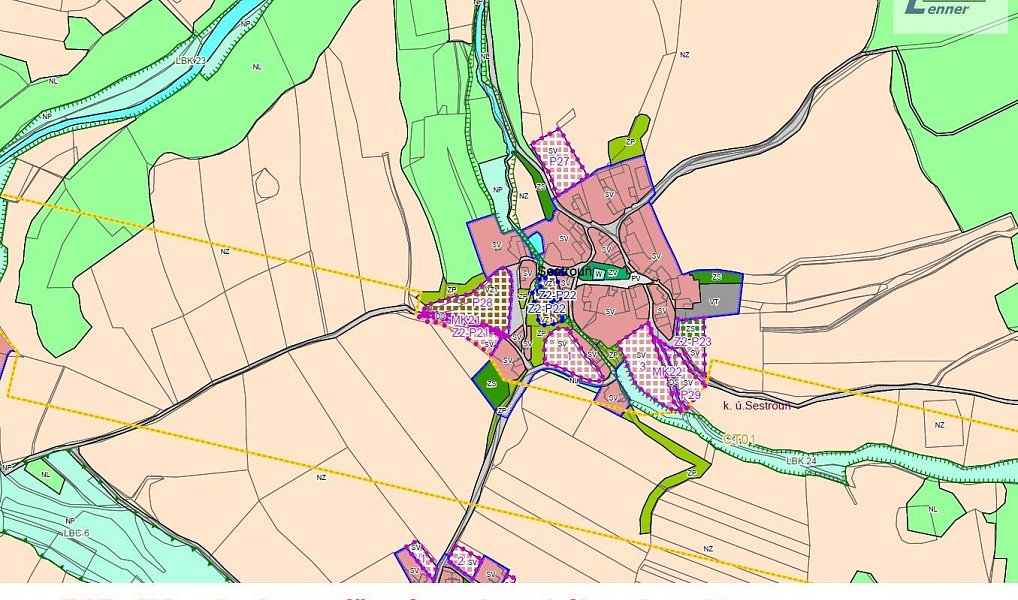Click the P29 area label
1018x600 pixels.
click(x=690, y=395)
